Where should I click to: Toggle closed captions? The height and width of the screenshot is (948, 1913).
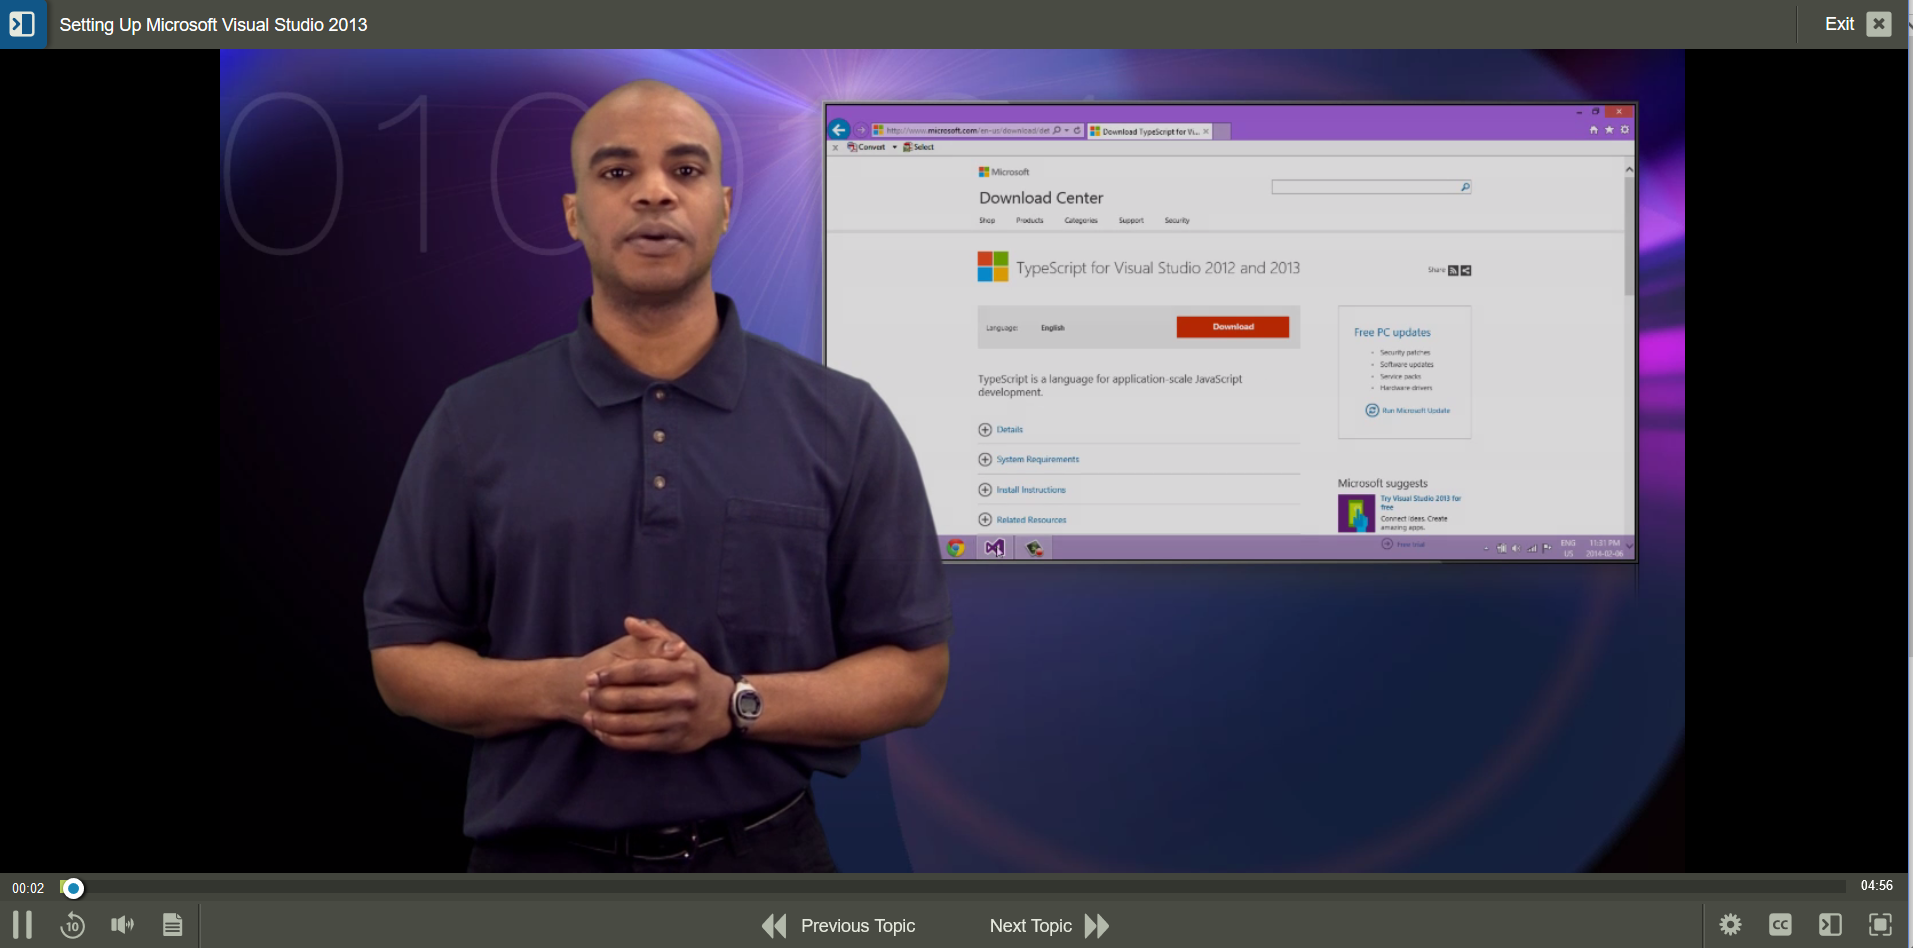click(x=1780, y=925)
